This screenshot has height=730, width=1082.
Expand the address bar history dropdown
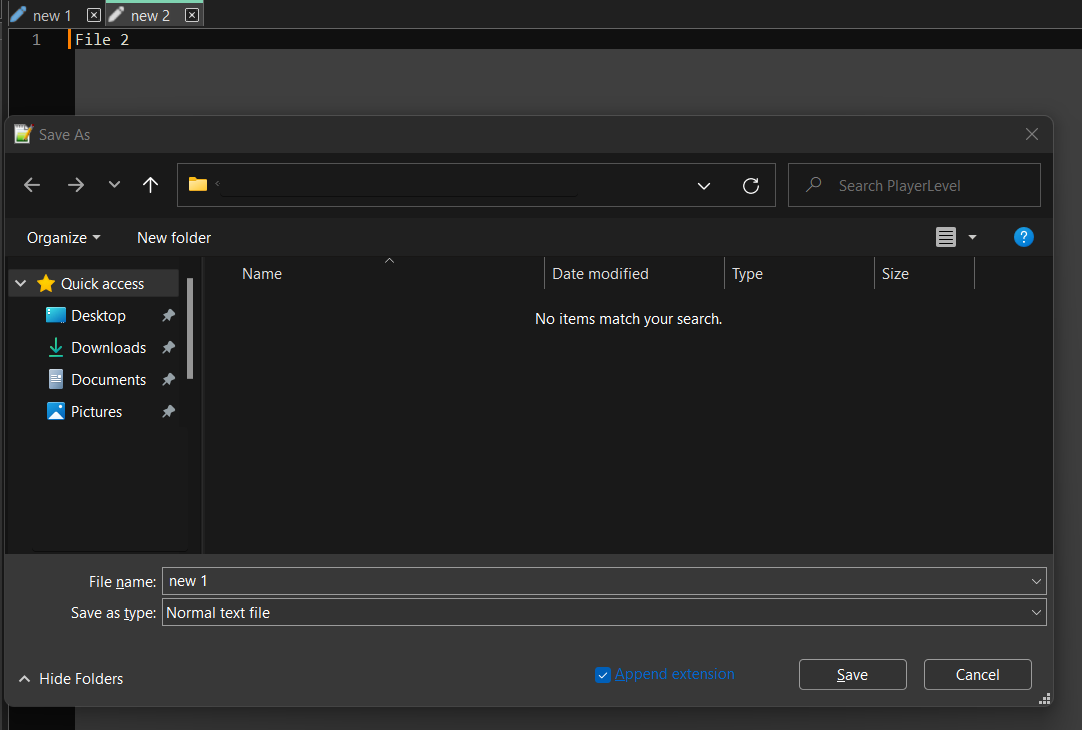click(704, 186)
